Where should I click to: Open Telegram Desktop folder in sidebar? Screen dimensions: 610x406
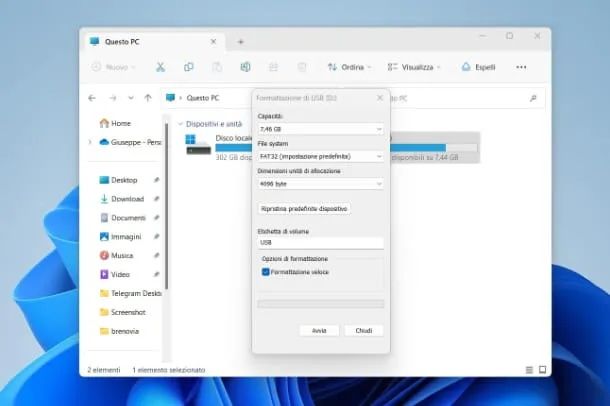pyautogui.click(x=131, y=293)
